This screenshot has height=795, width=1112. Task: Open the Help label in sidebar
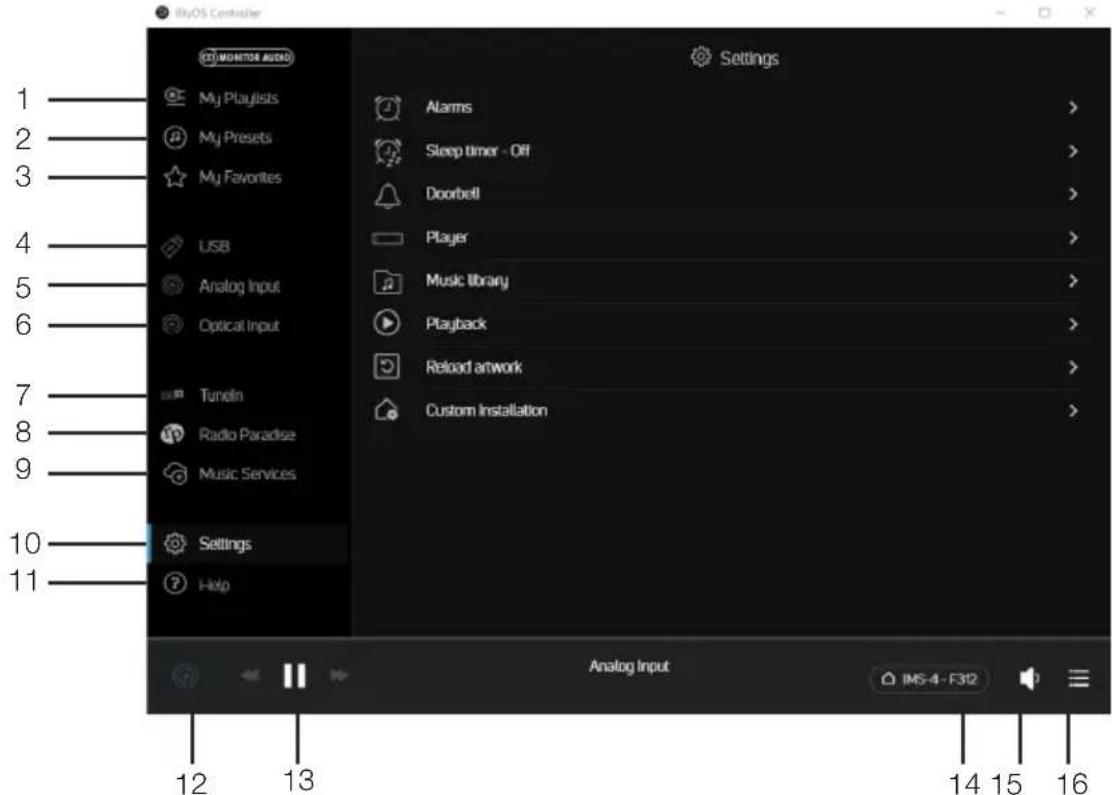tap(214, 585)
